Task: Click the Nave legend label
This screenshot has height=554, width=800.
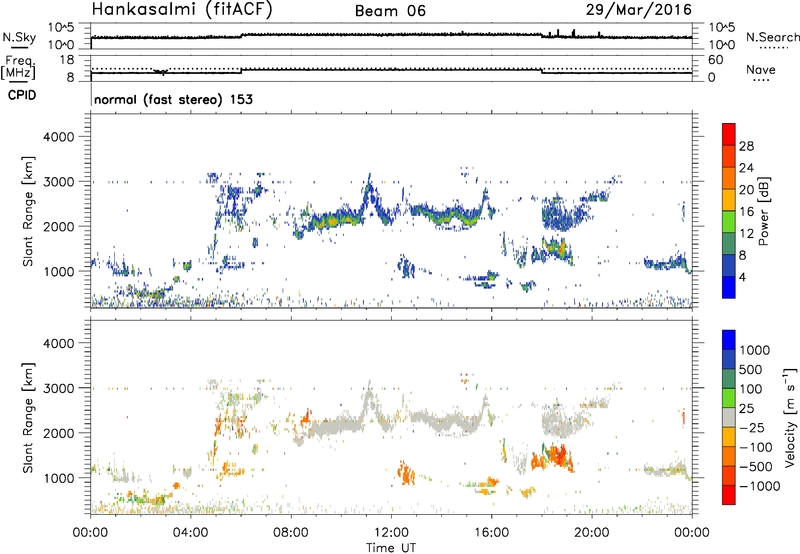Action: pos(761,69)
